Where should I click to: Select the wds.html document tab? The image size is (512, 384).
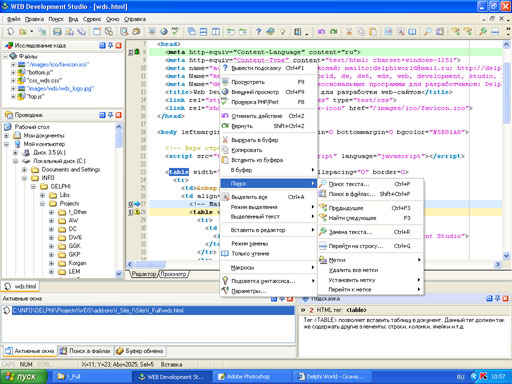21,286
